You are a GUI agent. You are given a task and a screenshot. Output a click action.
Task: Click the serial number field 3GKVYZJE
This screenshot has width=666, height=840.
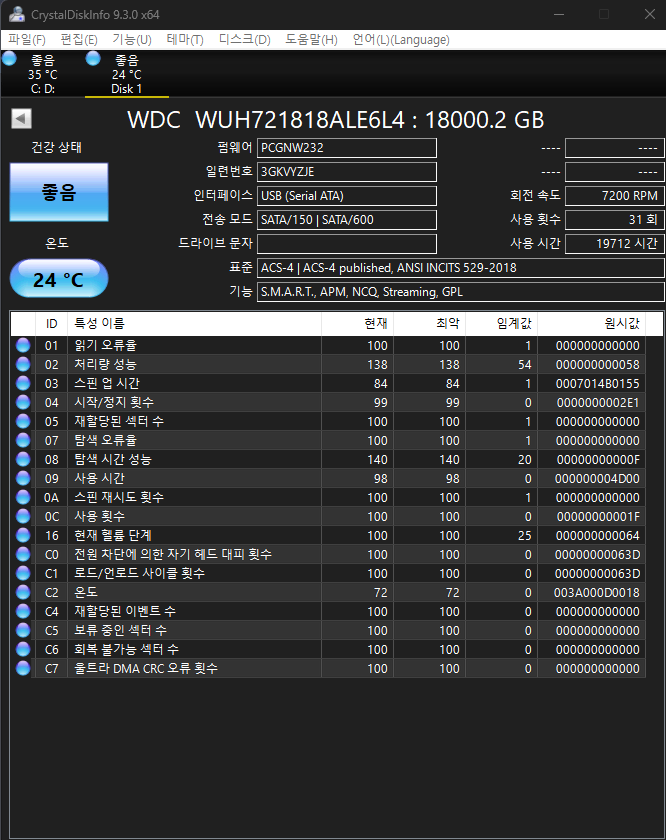click(347, 172)
